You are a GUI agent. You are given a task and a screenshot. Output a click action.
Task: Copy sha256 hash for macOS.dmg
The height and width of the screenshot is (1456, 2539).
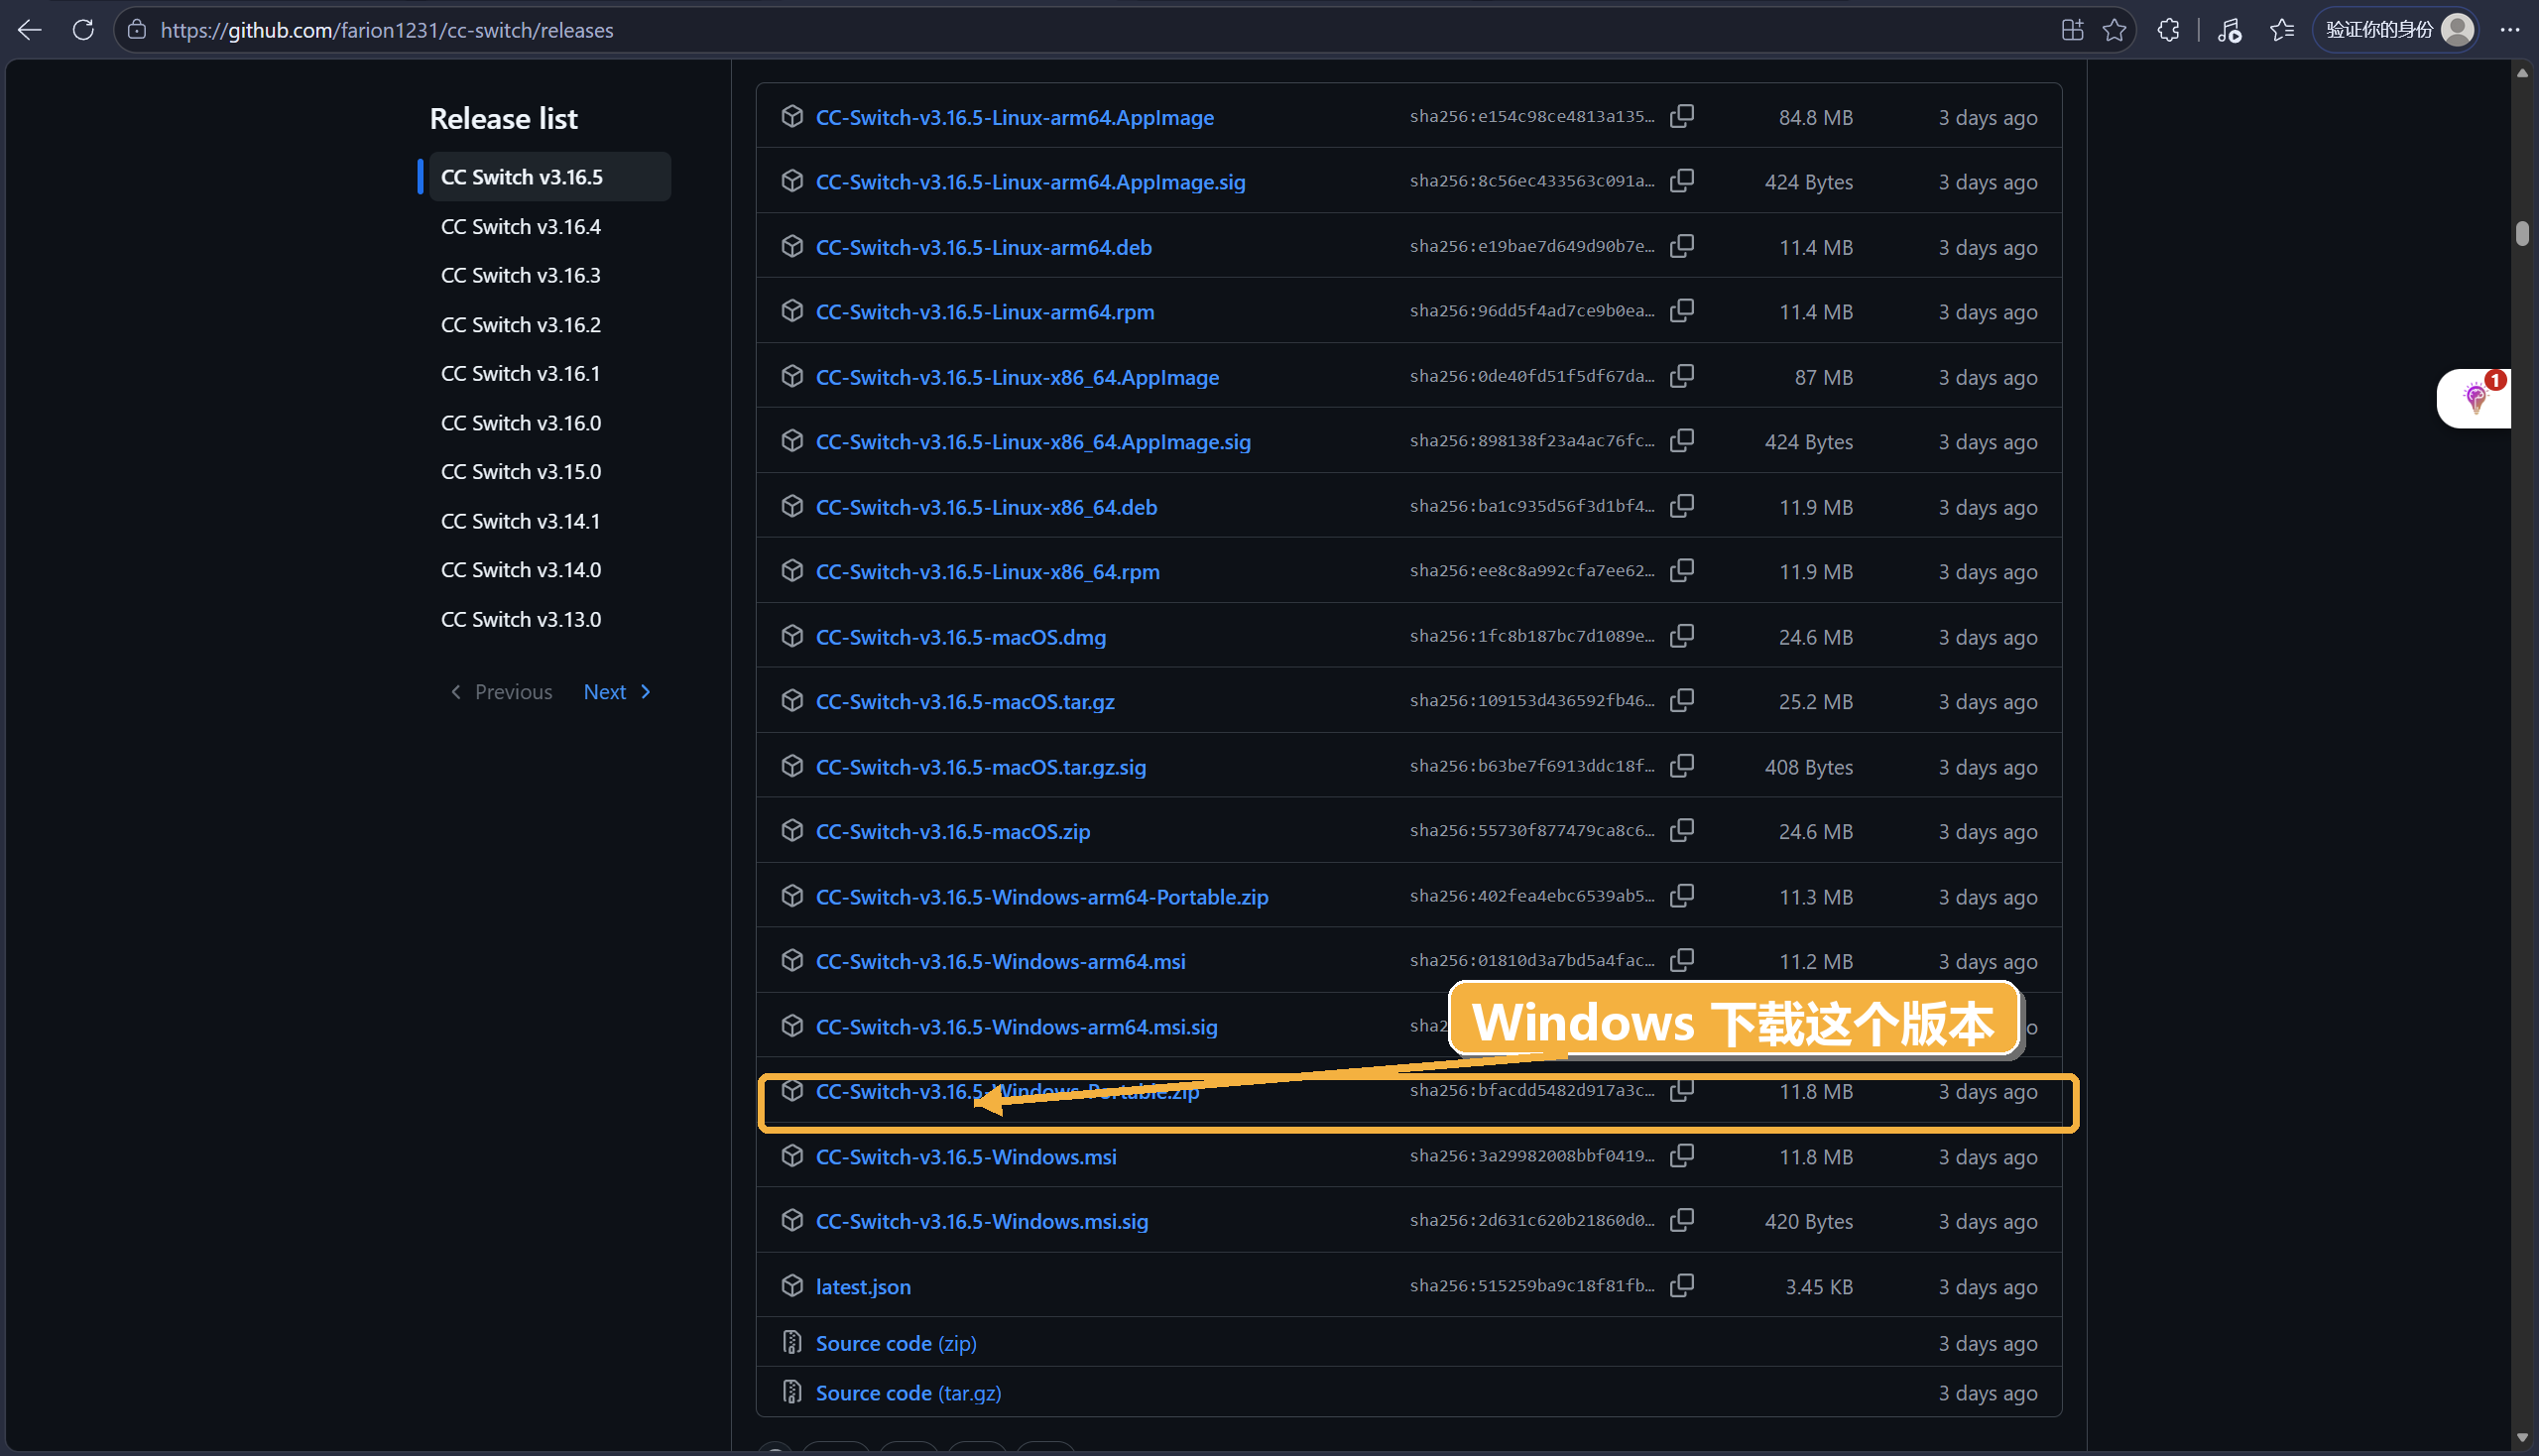1682,636
